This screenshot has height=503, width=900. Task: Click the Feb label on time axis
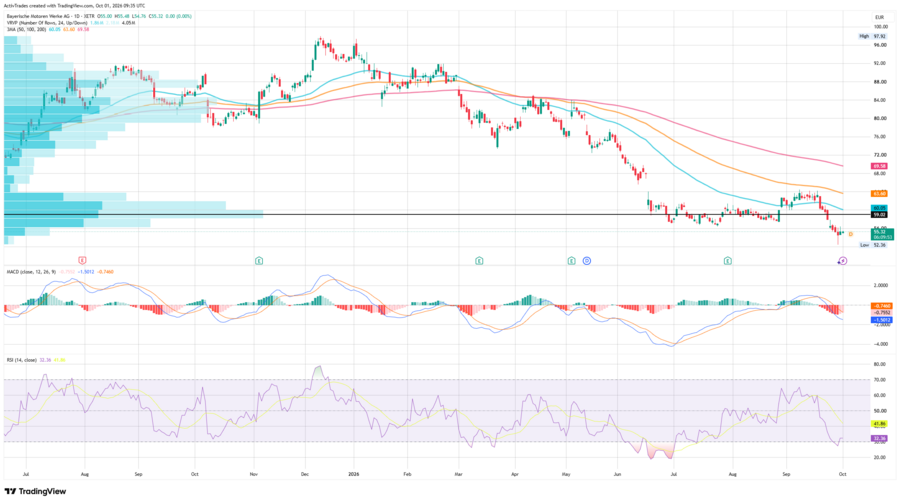408,475
